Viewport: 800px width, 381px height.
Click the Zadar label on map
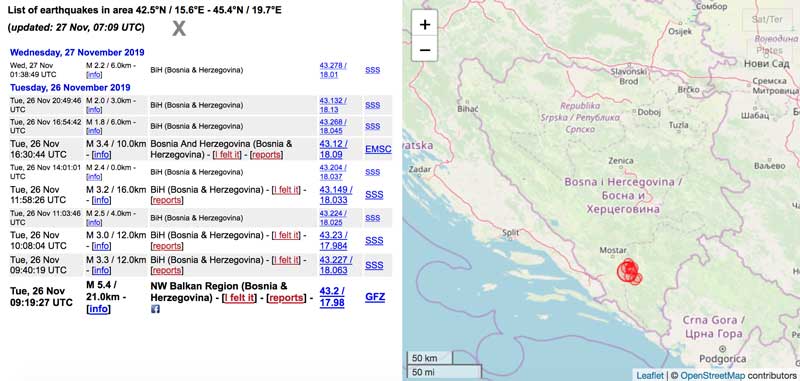pos(421,169)
